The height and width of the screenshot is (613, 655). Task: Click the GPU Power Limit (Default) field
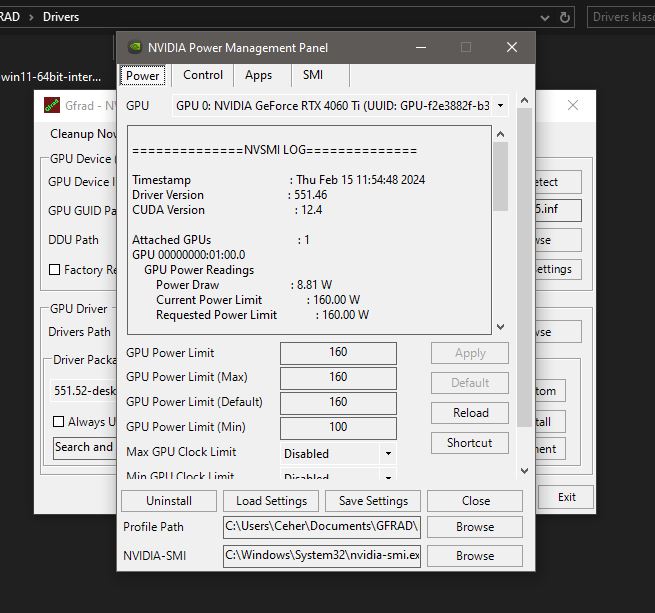click(x=338, y=403)
